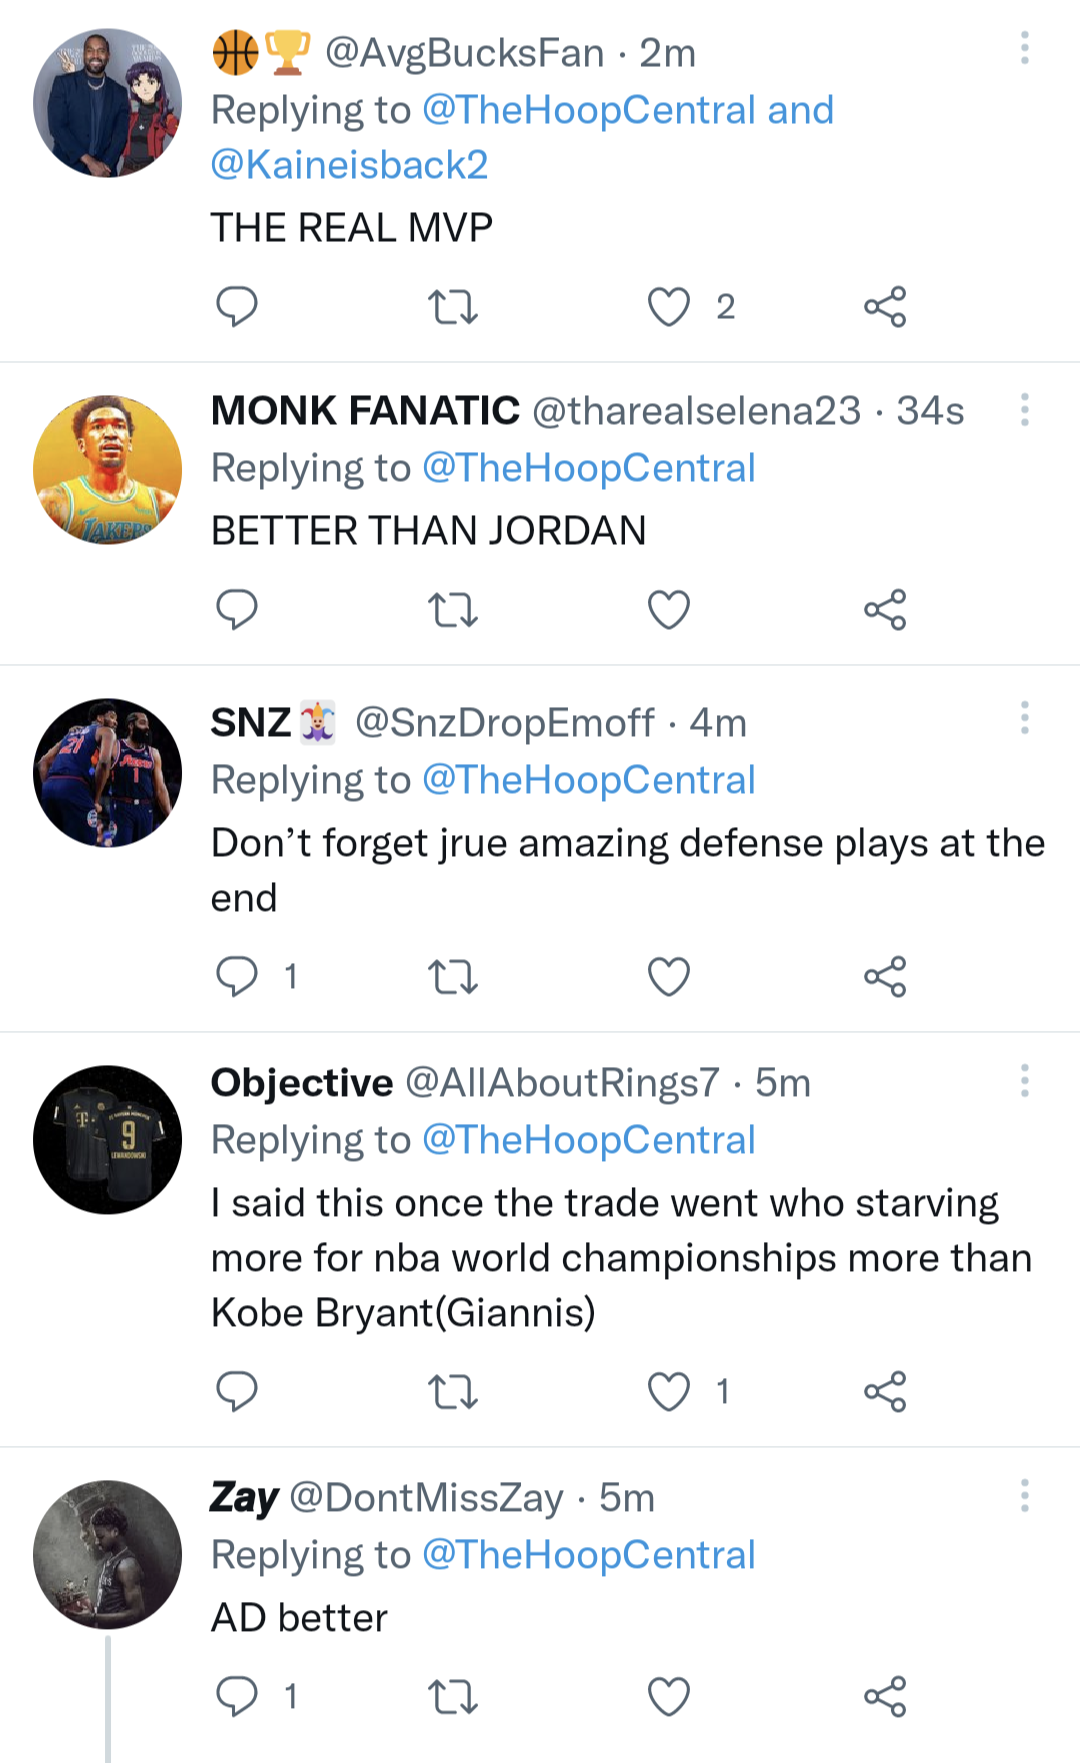
Task: Share SNZ's tweet about jrue defense
Action: point(884,976)
